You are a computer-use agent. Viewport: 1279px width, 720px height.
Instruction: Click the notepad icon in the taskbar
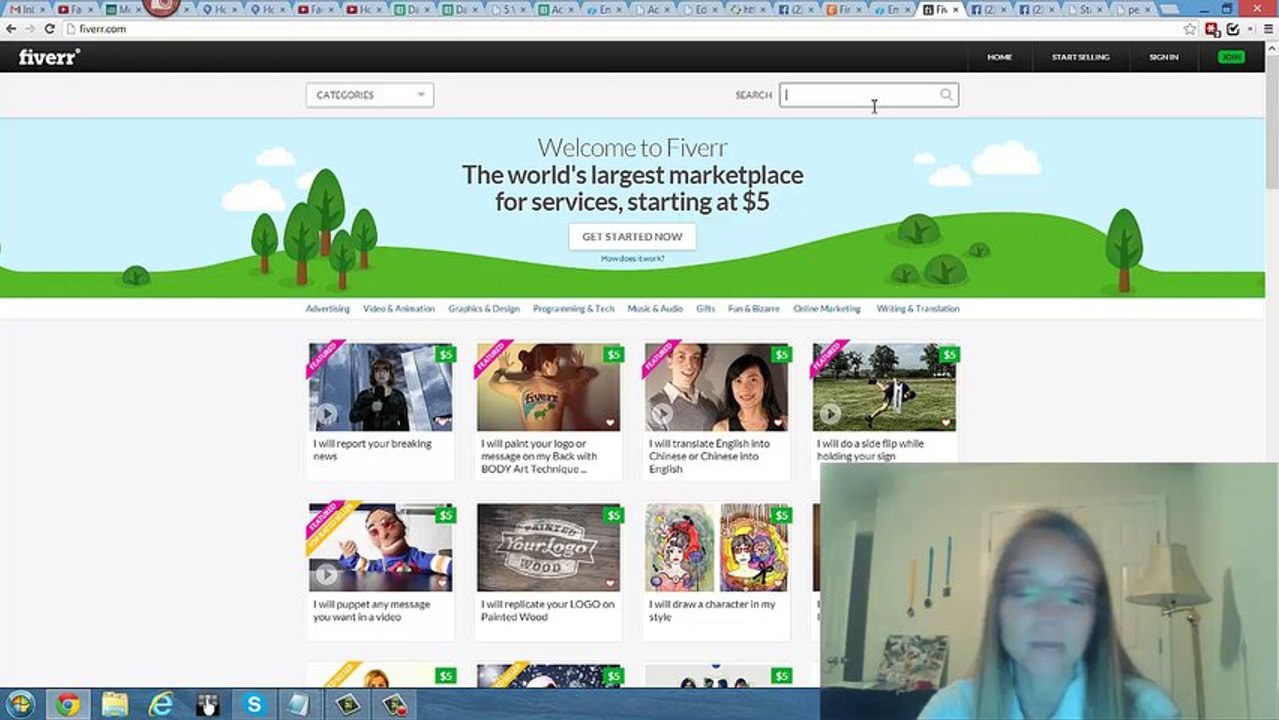pyautogui.click(x=297, y=704)
